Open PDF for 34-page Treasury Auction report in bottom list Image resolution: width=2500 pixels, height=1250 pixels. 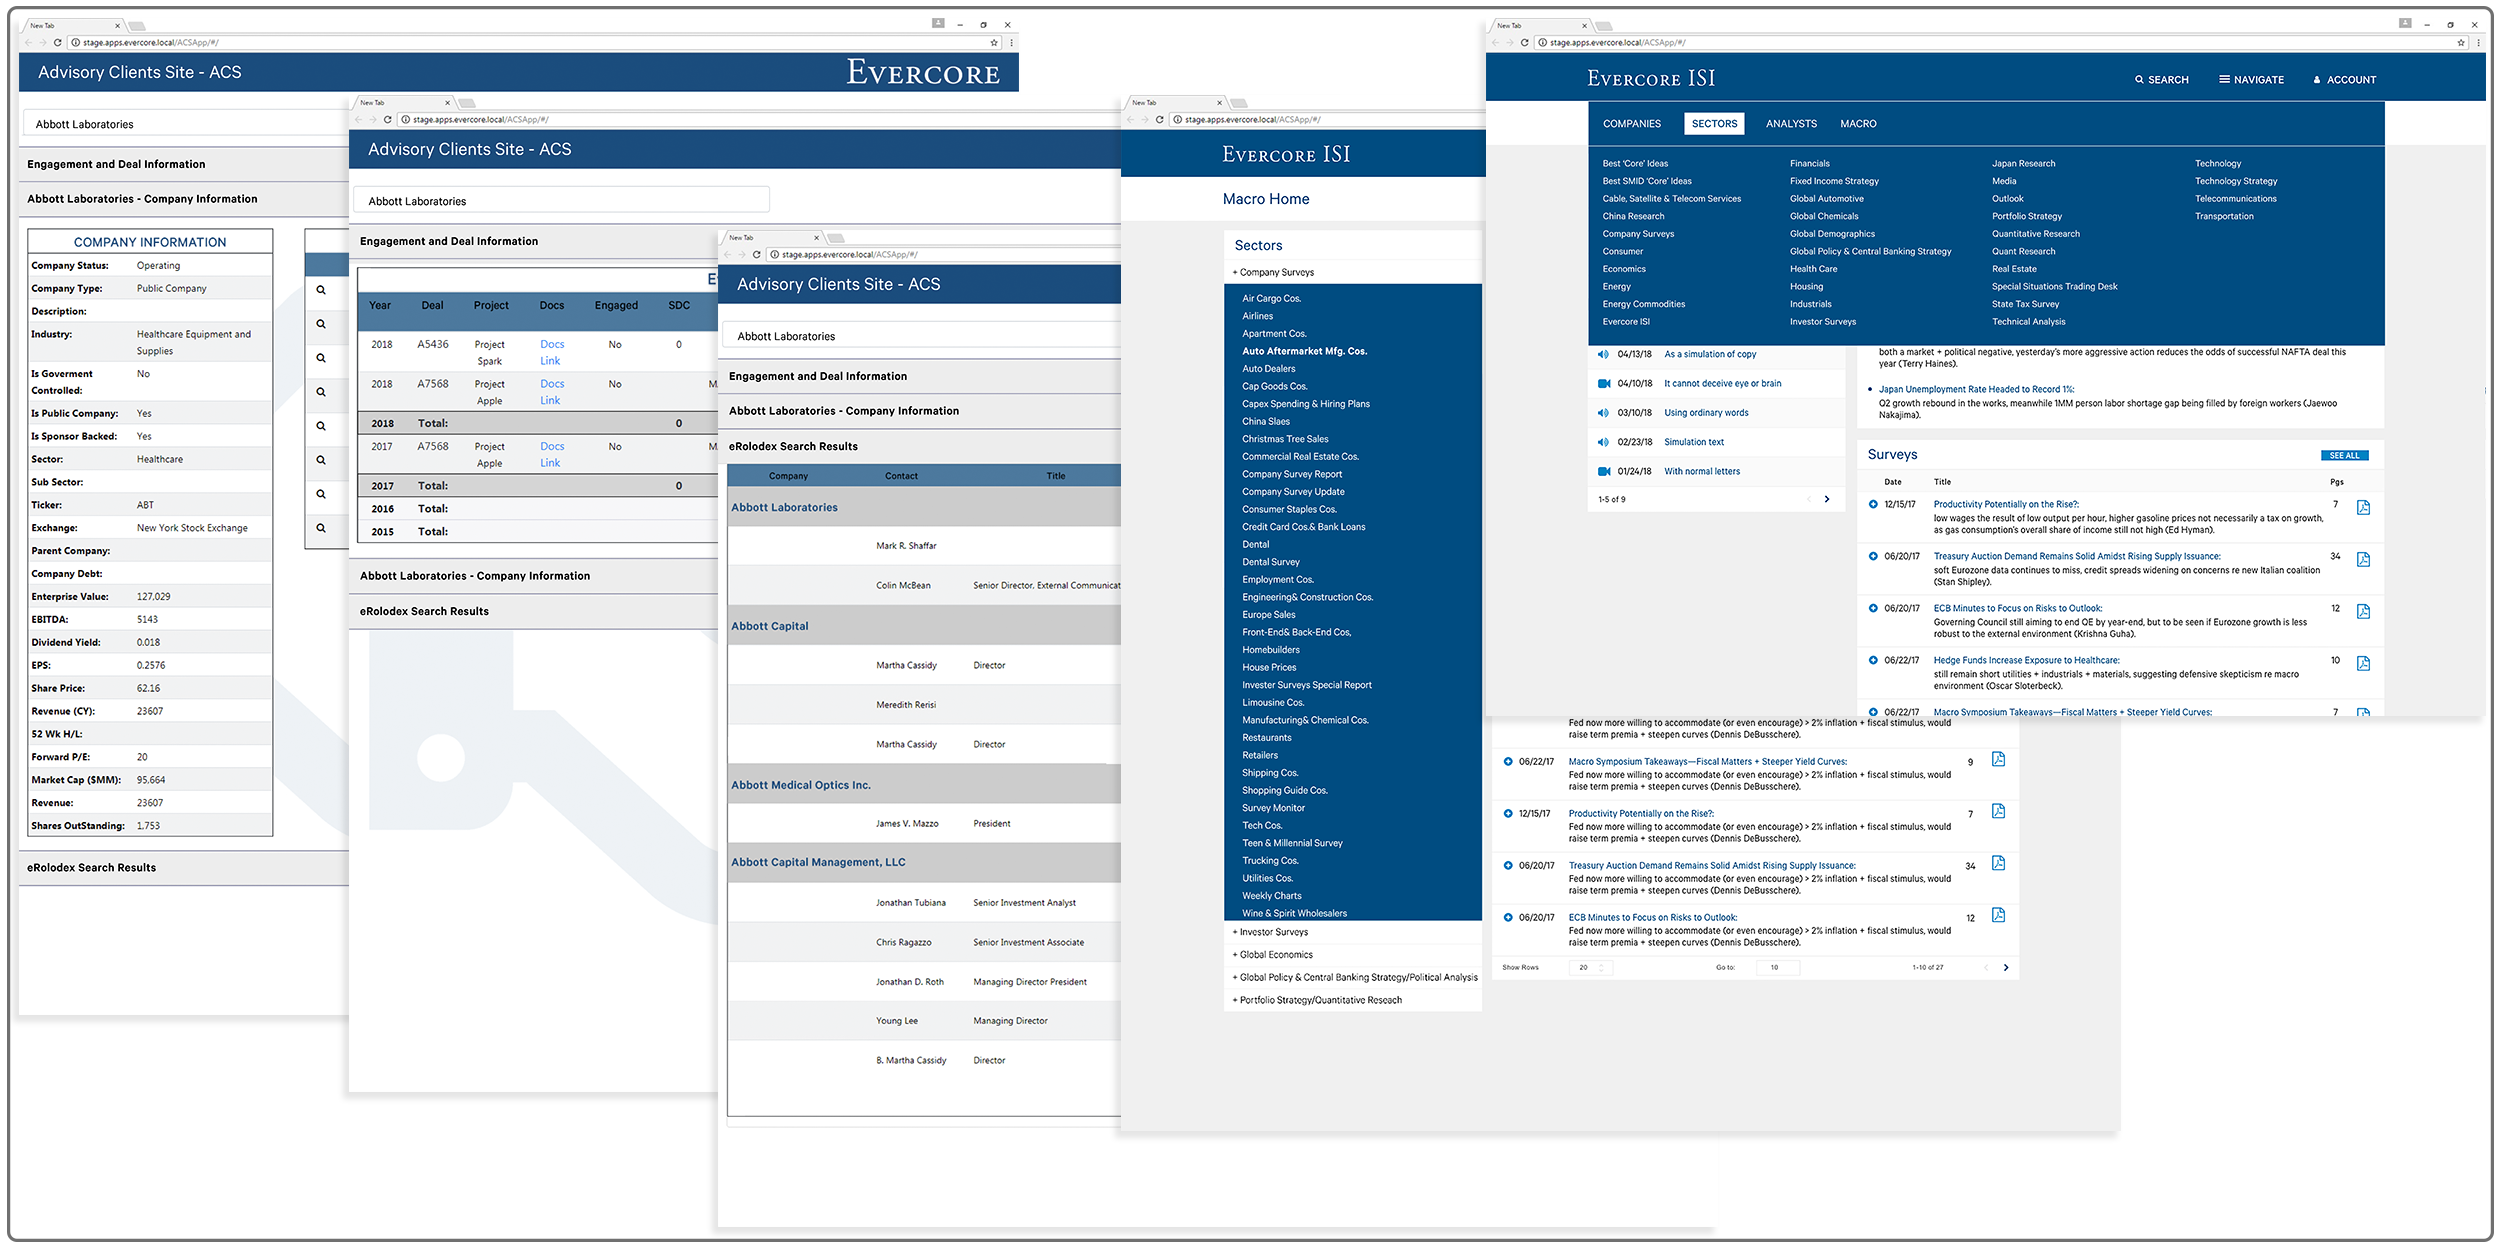[x=1998, y=863]
